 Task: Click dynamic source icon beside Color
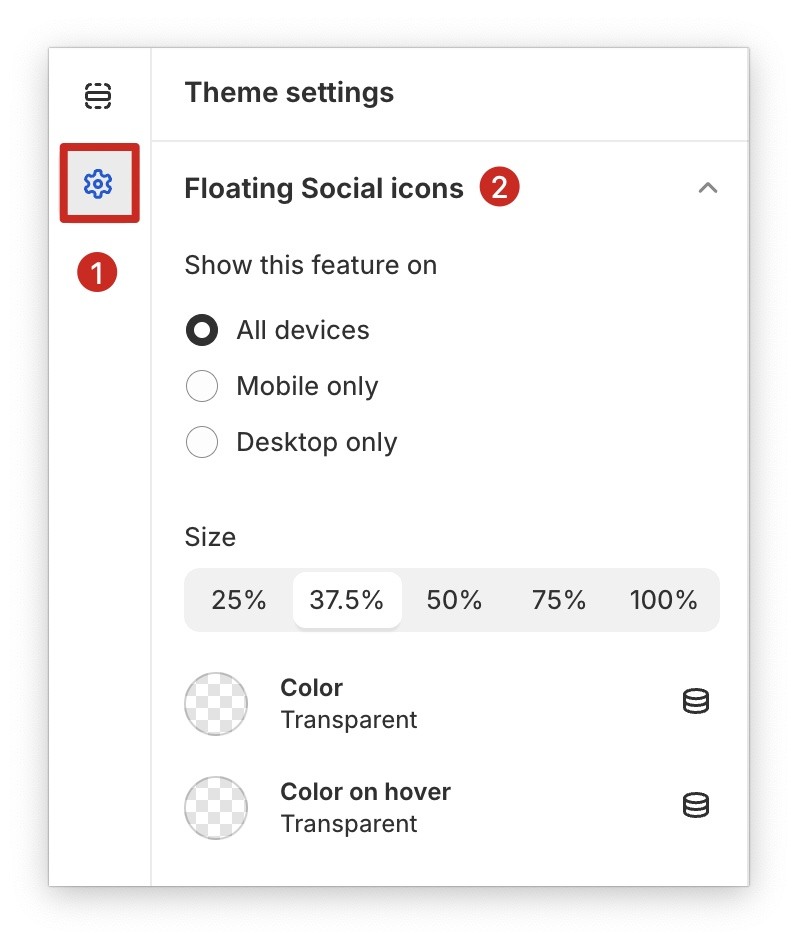click(x=695, y=702)
